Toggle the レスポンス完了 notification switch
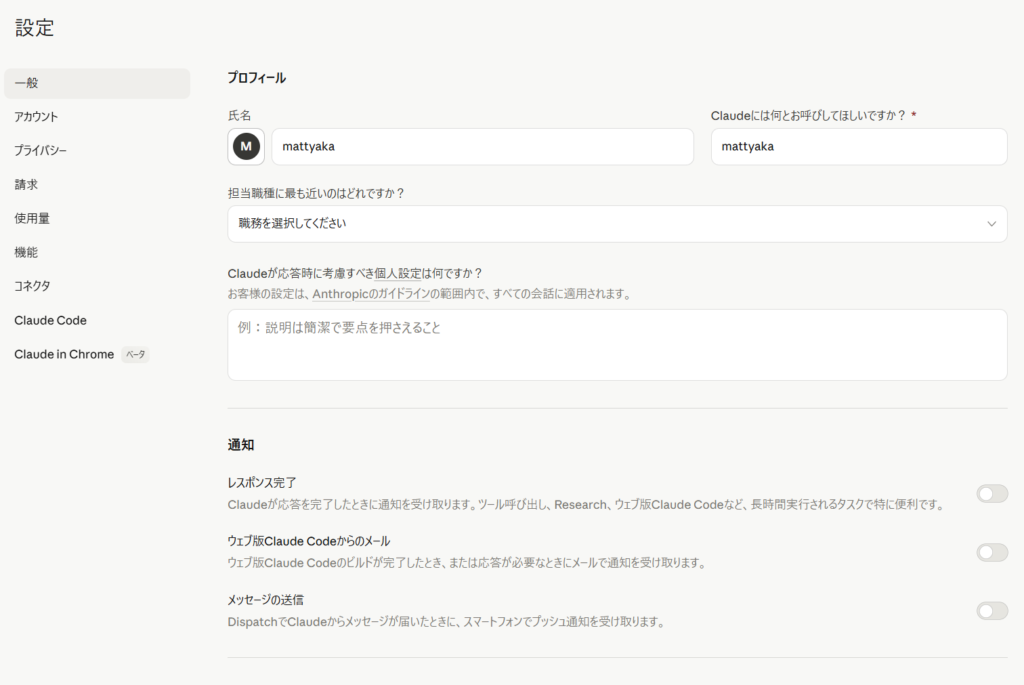 [x=991, y=493]
